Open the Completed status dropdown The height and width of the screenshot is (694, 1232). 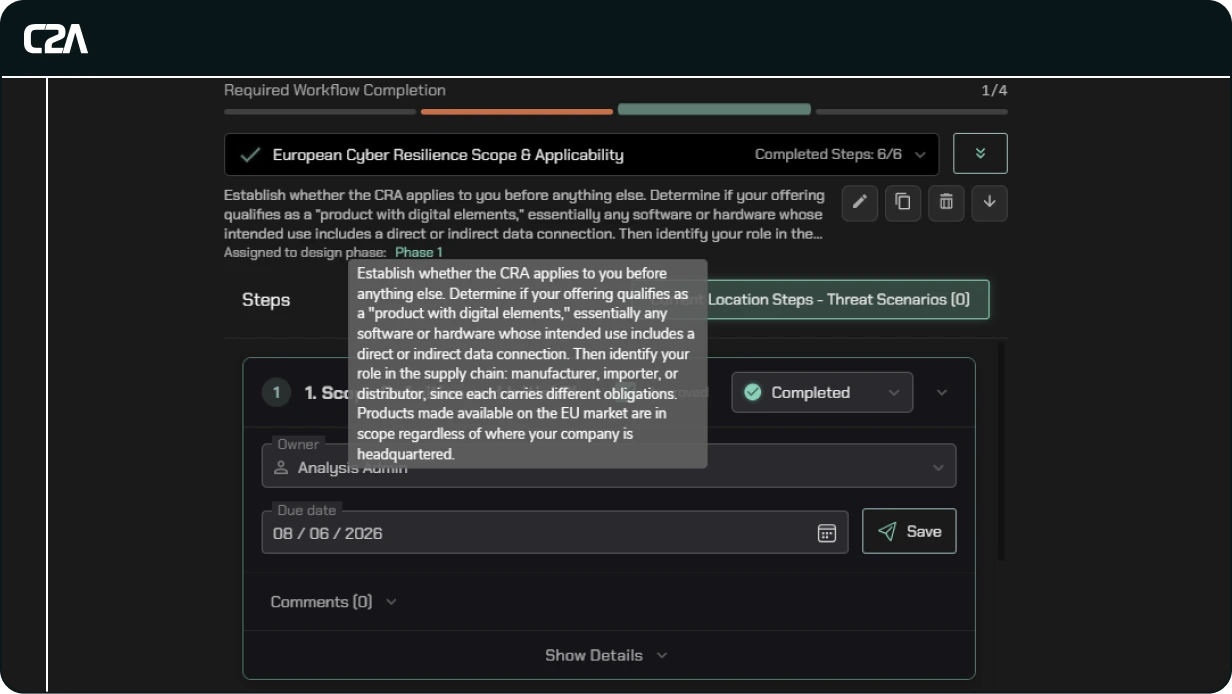click(822, 393)
